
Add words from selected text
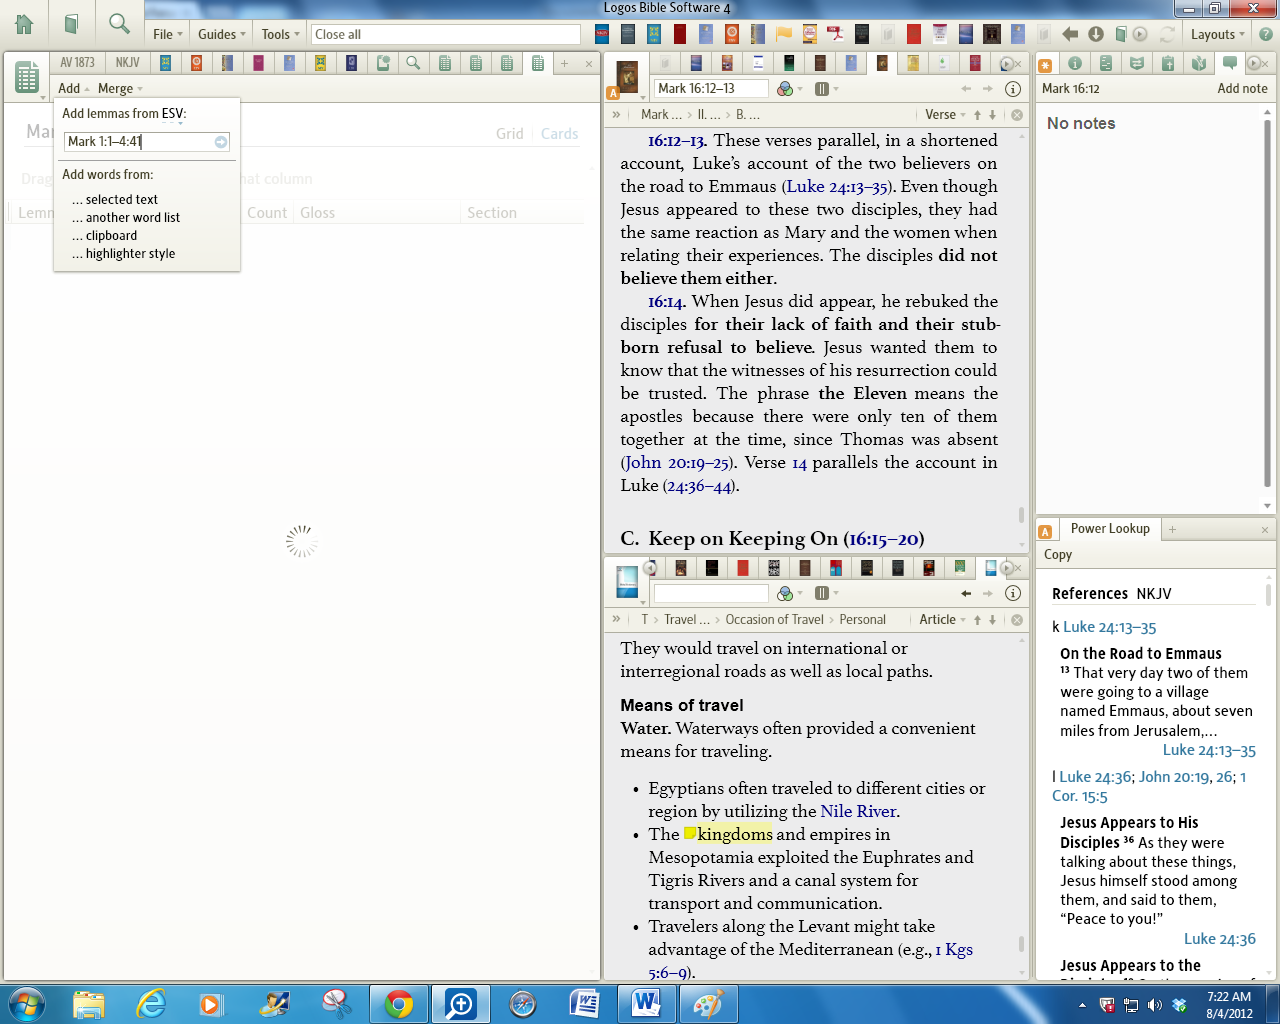click(115, 200)
